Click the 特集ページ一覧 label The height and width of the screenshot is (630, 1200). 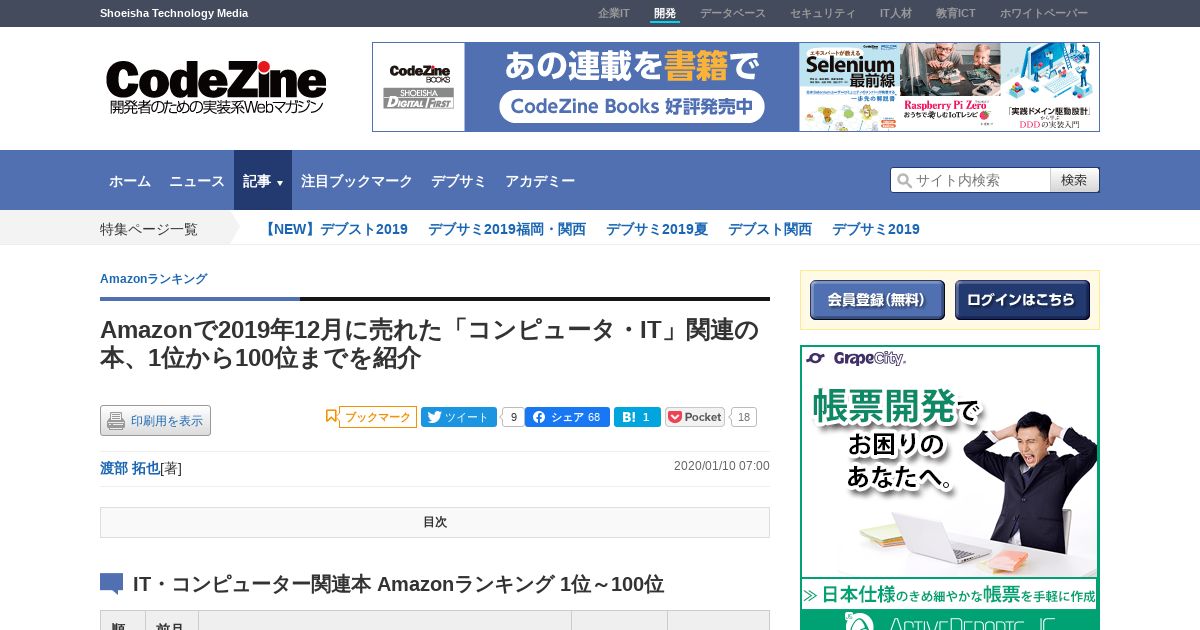tap(149, 229)
